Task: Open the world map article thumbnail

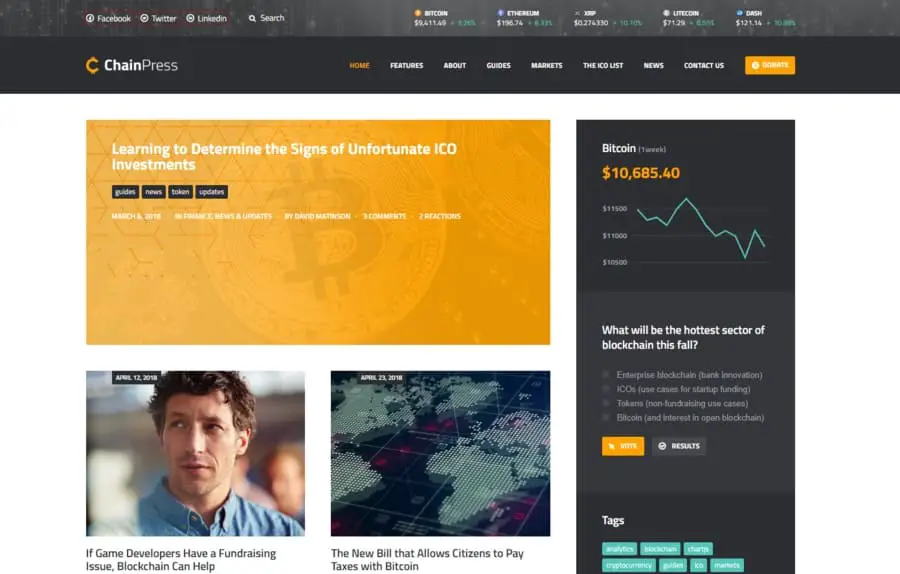Action: 440,453
